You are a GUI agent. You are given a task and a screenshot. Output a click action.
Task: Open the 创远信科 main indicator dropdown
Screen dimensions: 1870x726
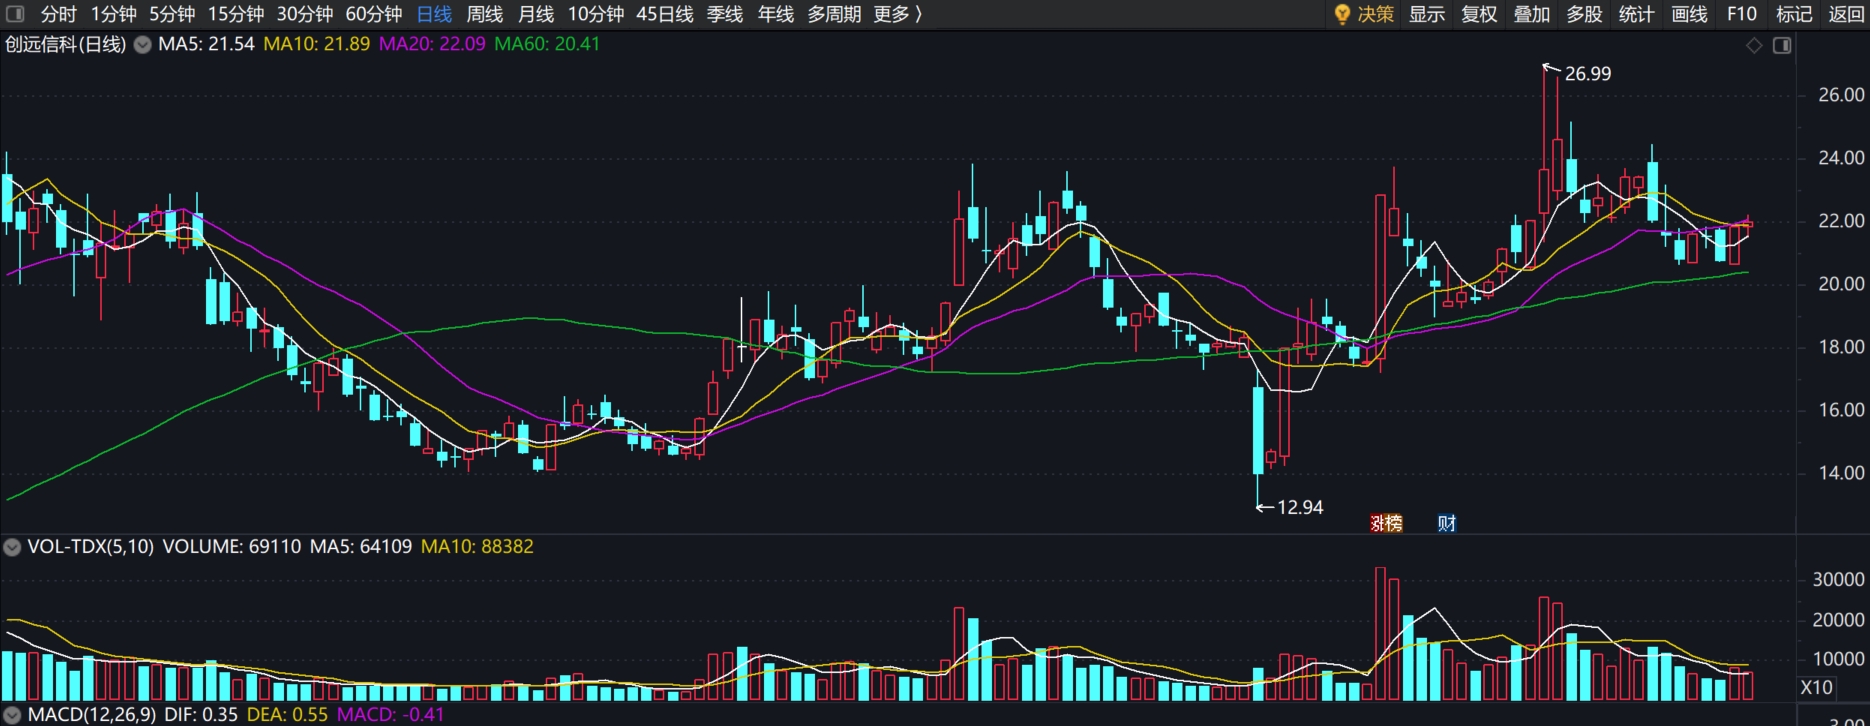[143, 45]
